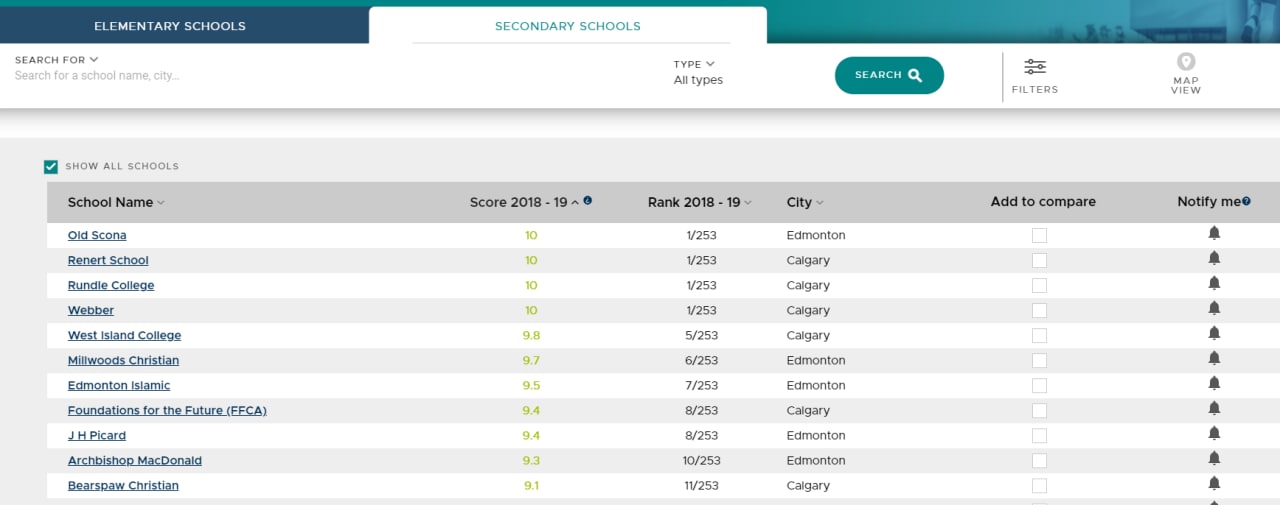The width and height of the screenshot is (1280, 505).
Task: Click notify bell for Foundations for the Future
Action: point(1214,408)
